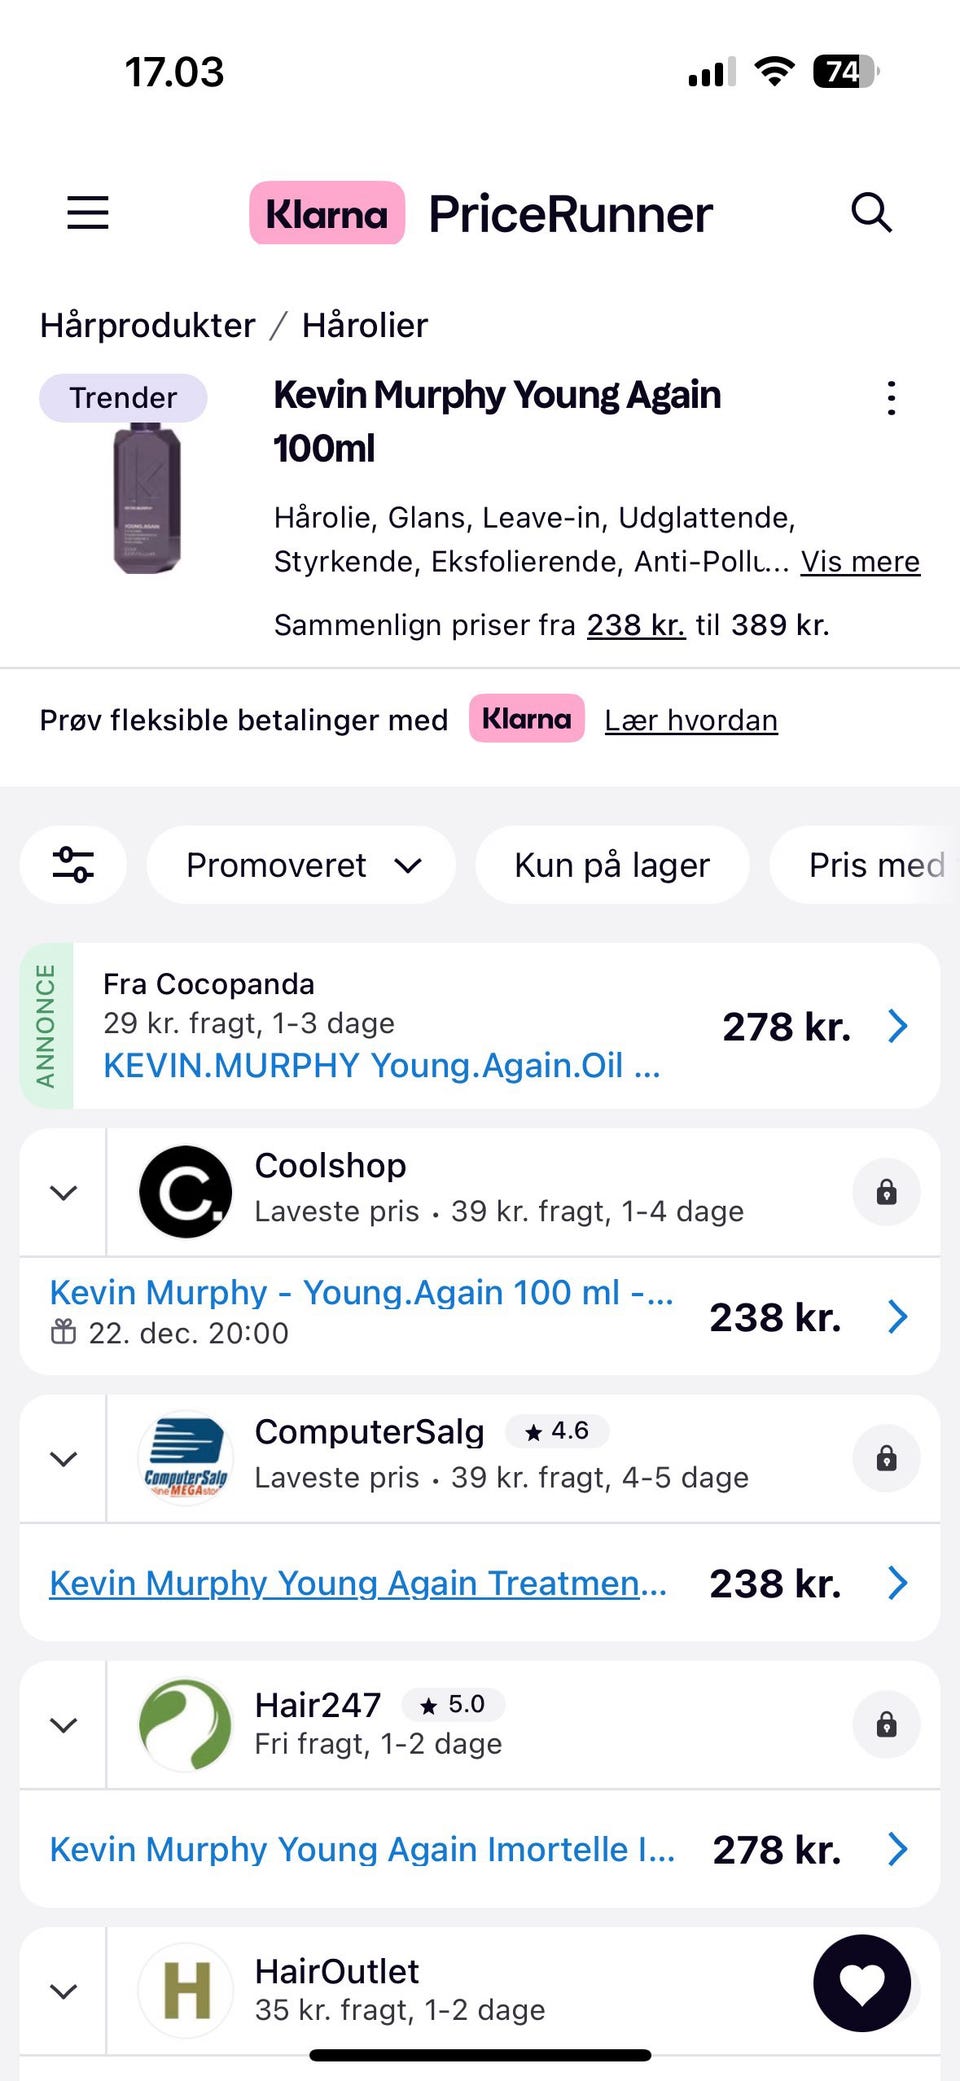Click the "Vis mere" link
The height and width of the screenshot is (2081, 960).
[x=860, y=562]
